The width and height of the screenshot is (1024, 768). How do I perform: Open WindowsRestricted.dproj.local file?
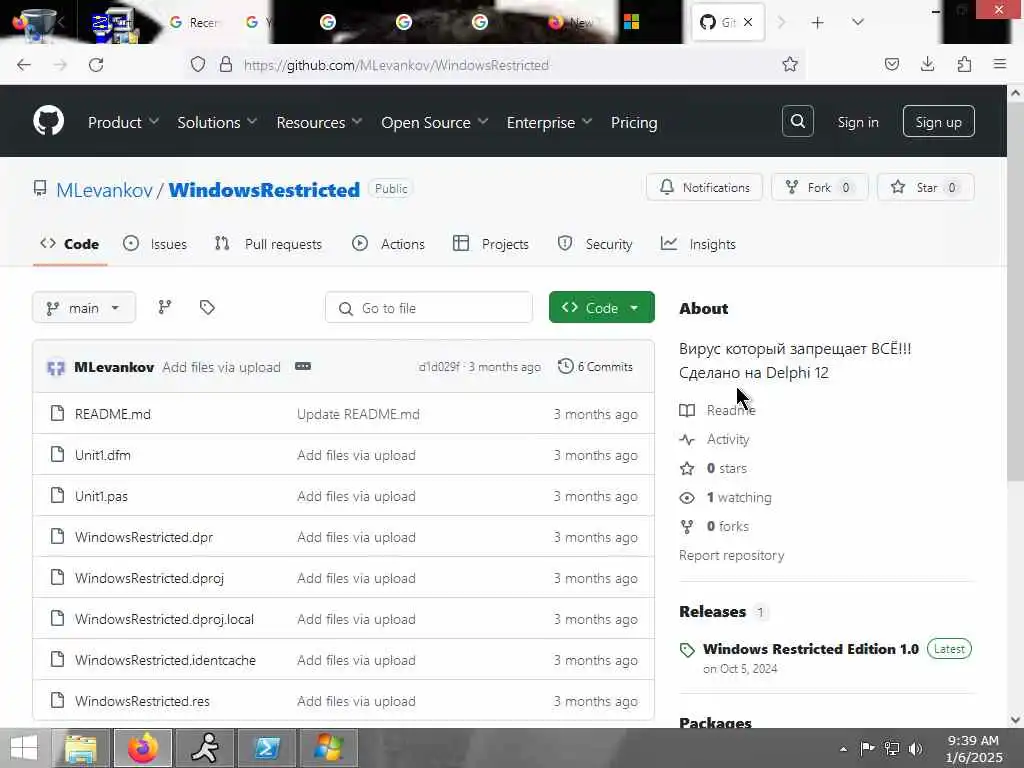[x=164, y=619]
